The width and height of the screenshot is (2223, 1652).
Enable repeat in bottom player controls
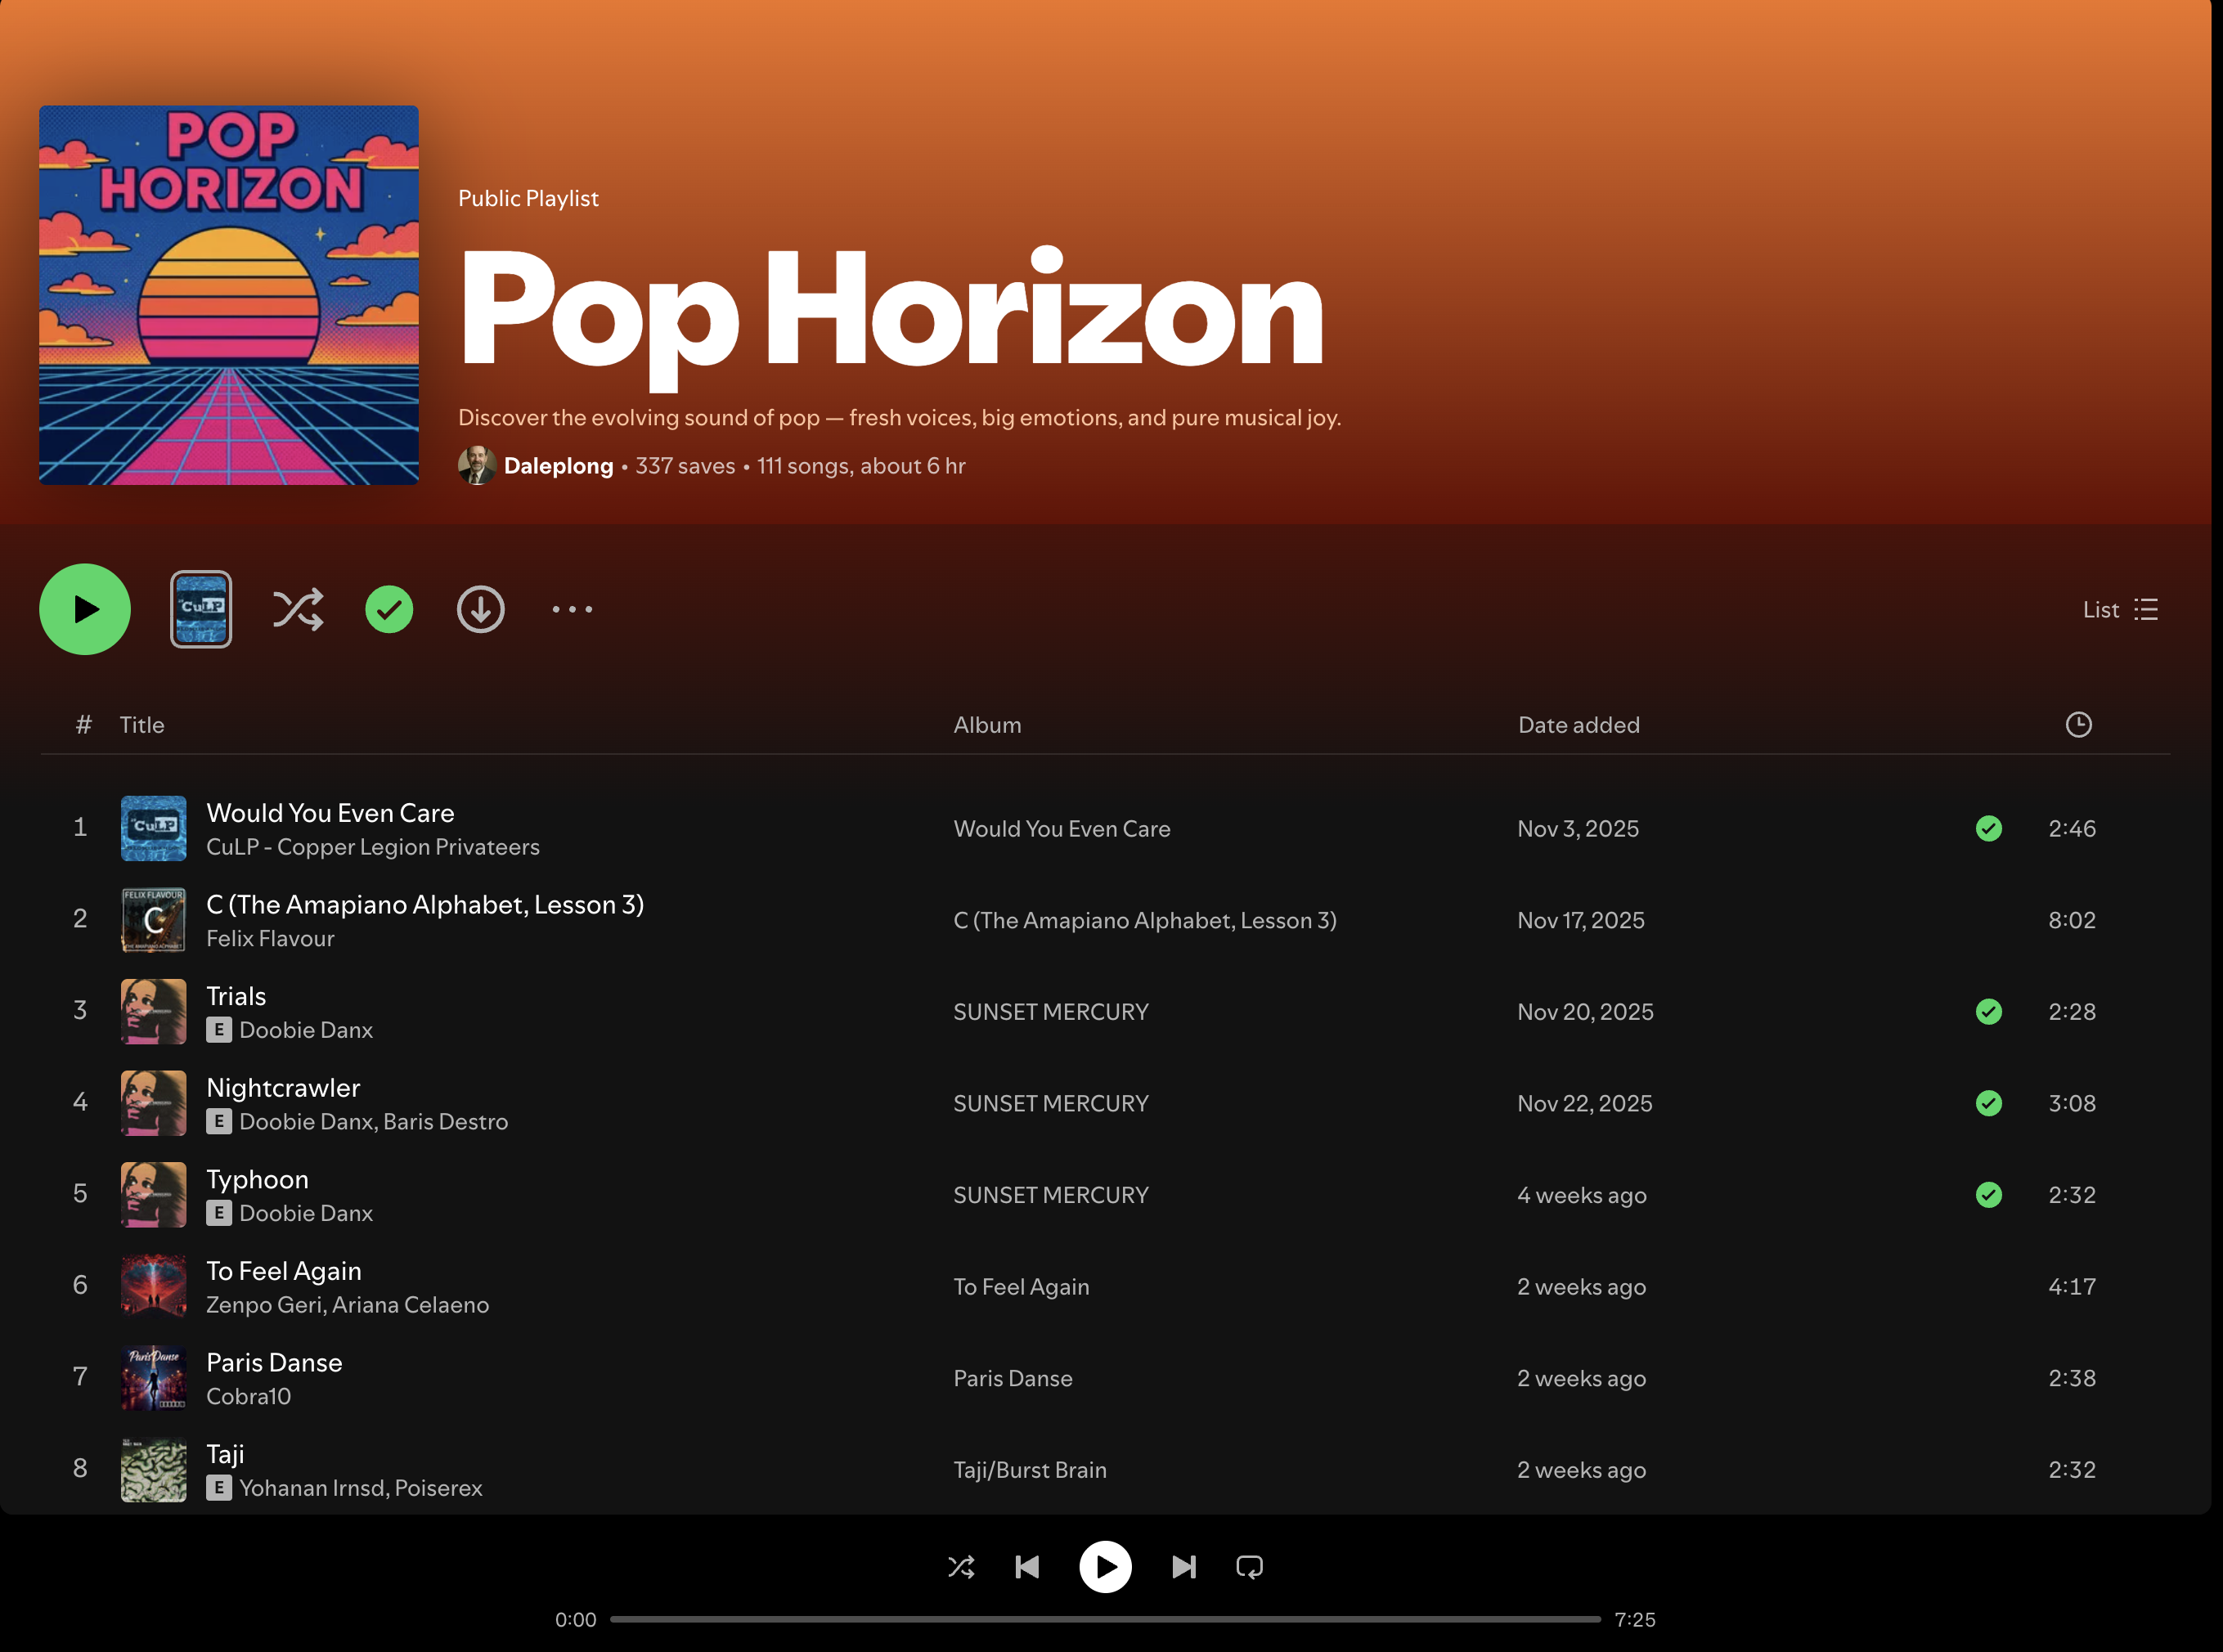1249,1566
